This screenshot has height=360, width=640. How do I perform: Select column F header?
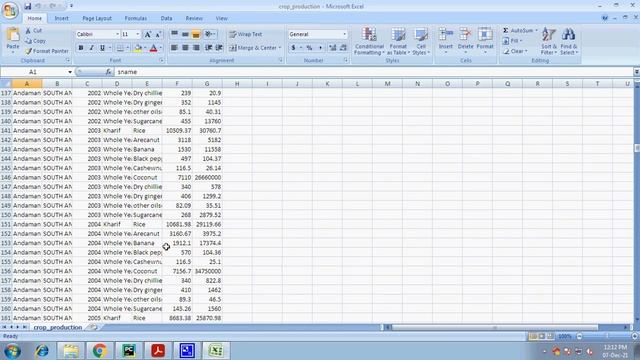(177, 84)
